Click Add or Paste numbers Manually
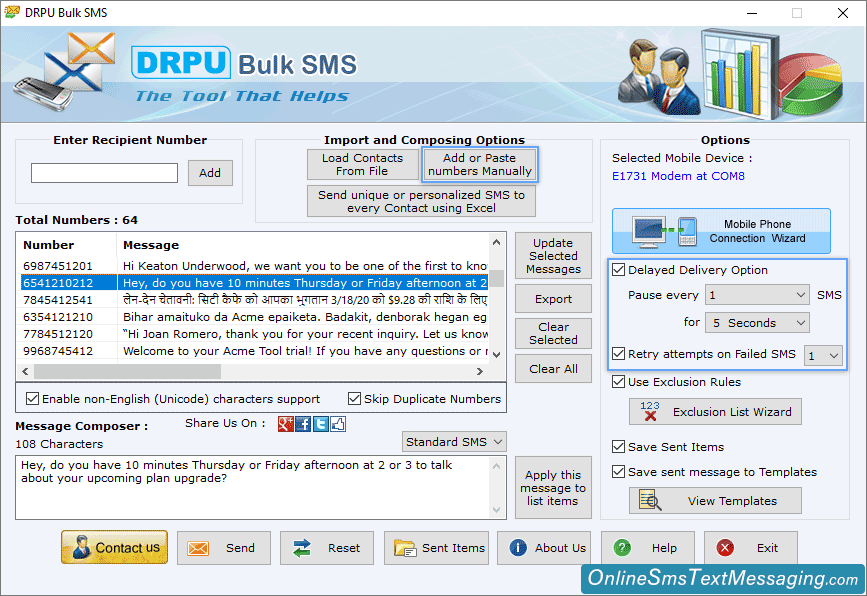 tap(480, 165)
